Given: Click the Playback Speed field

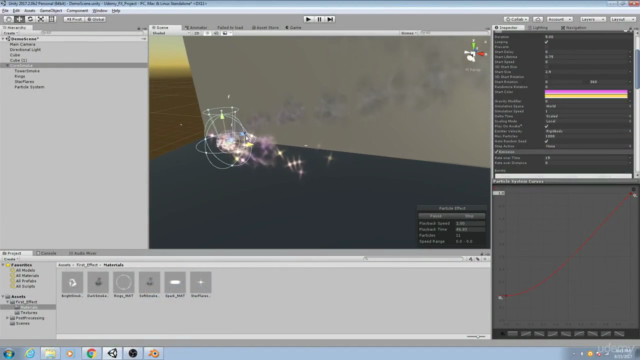Looking at the screenshot, I should 470,223.
